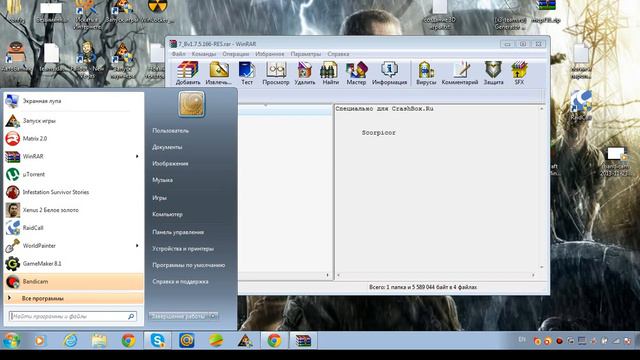Open Игры from Start menu
Image resolution: width=640 pixels, height=360 pixels.
coord(159,198)
